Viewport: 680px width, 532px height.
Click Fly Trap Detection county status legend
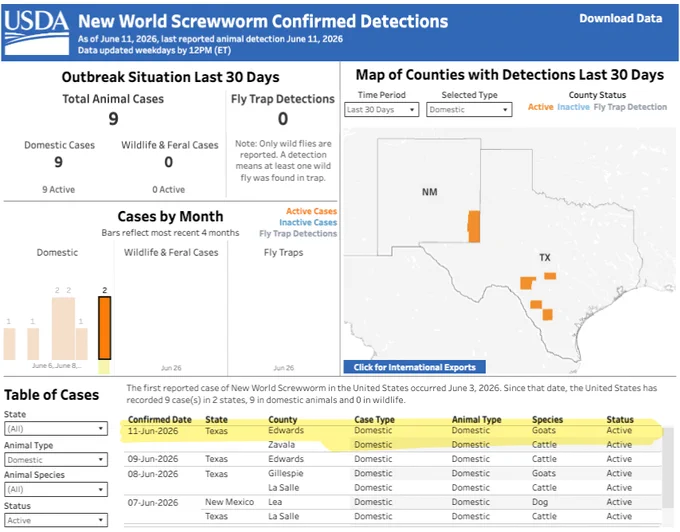(630, 107)
